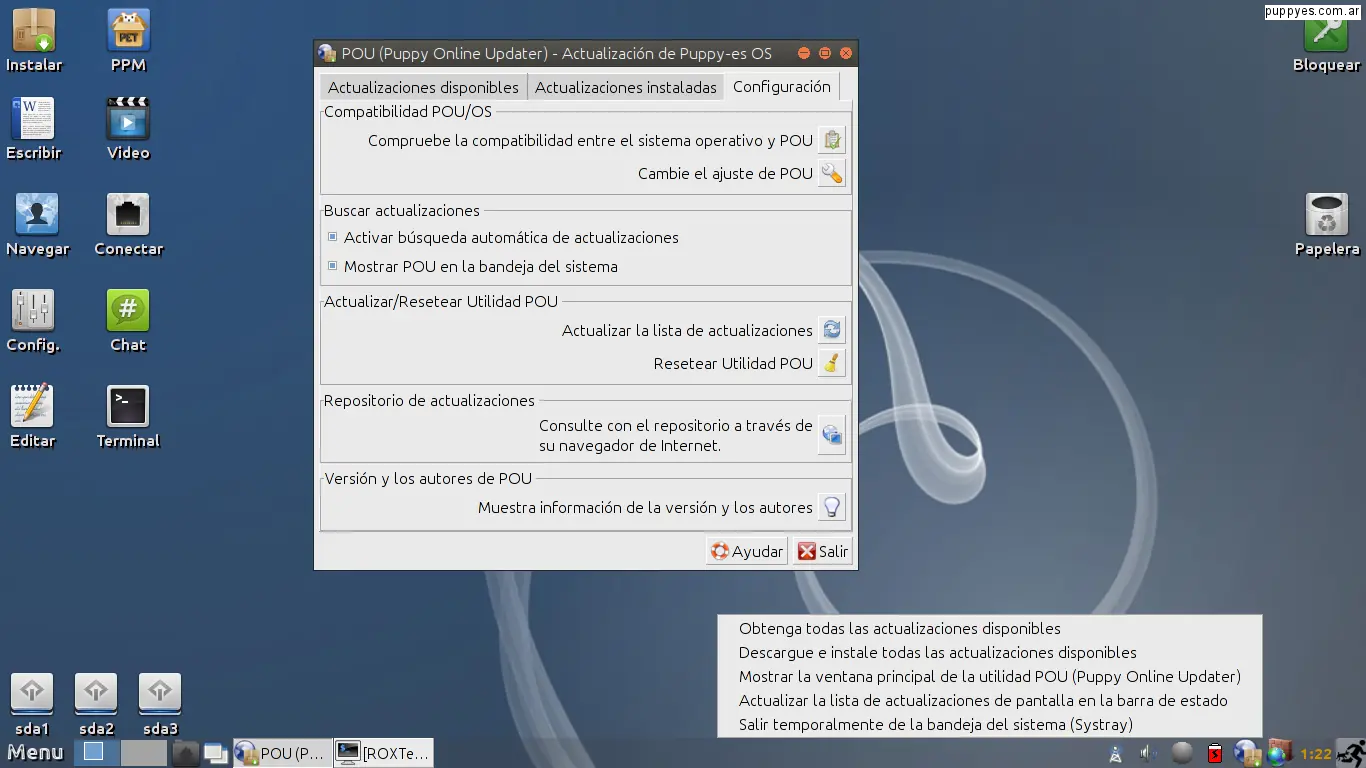Click the OS/POU compatibility check icon
1366x768 pixels.
[x=832, y=141]
